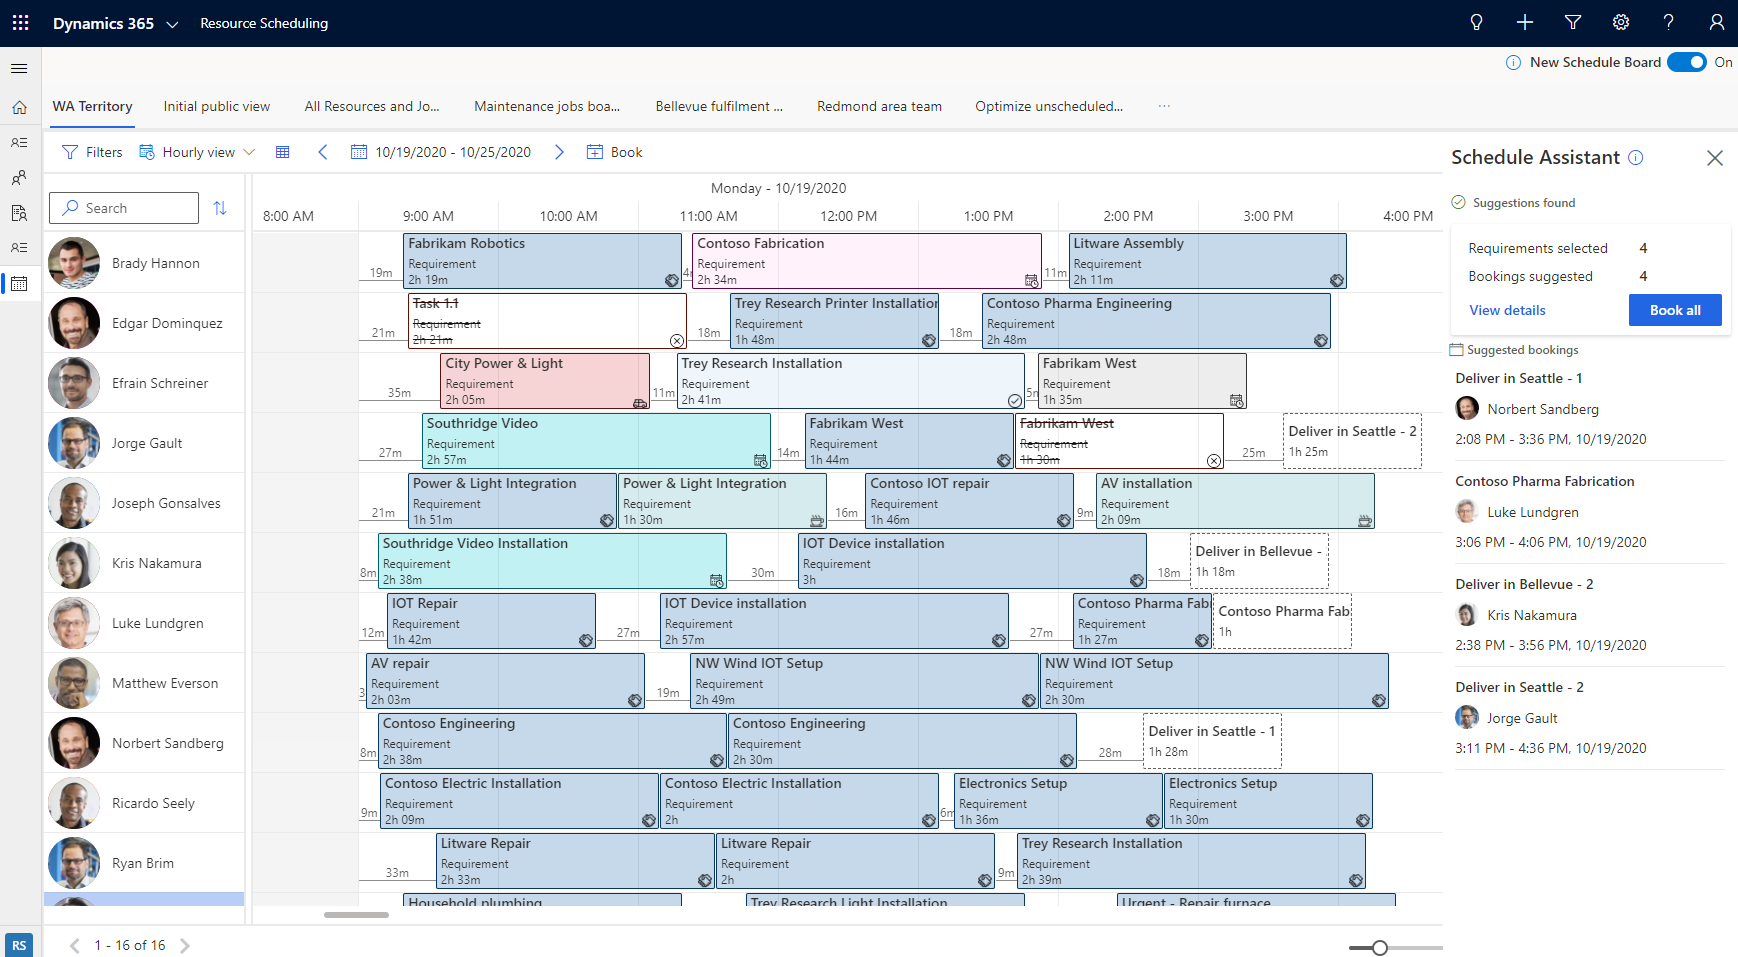
Task: Close the Schedule Assistant panel
Action: point(1715,158)
